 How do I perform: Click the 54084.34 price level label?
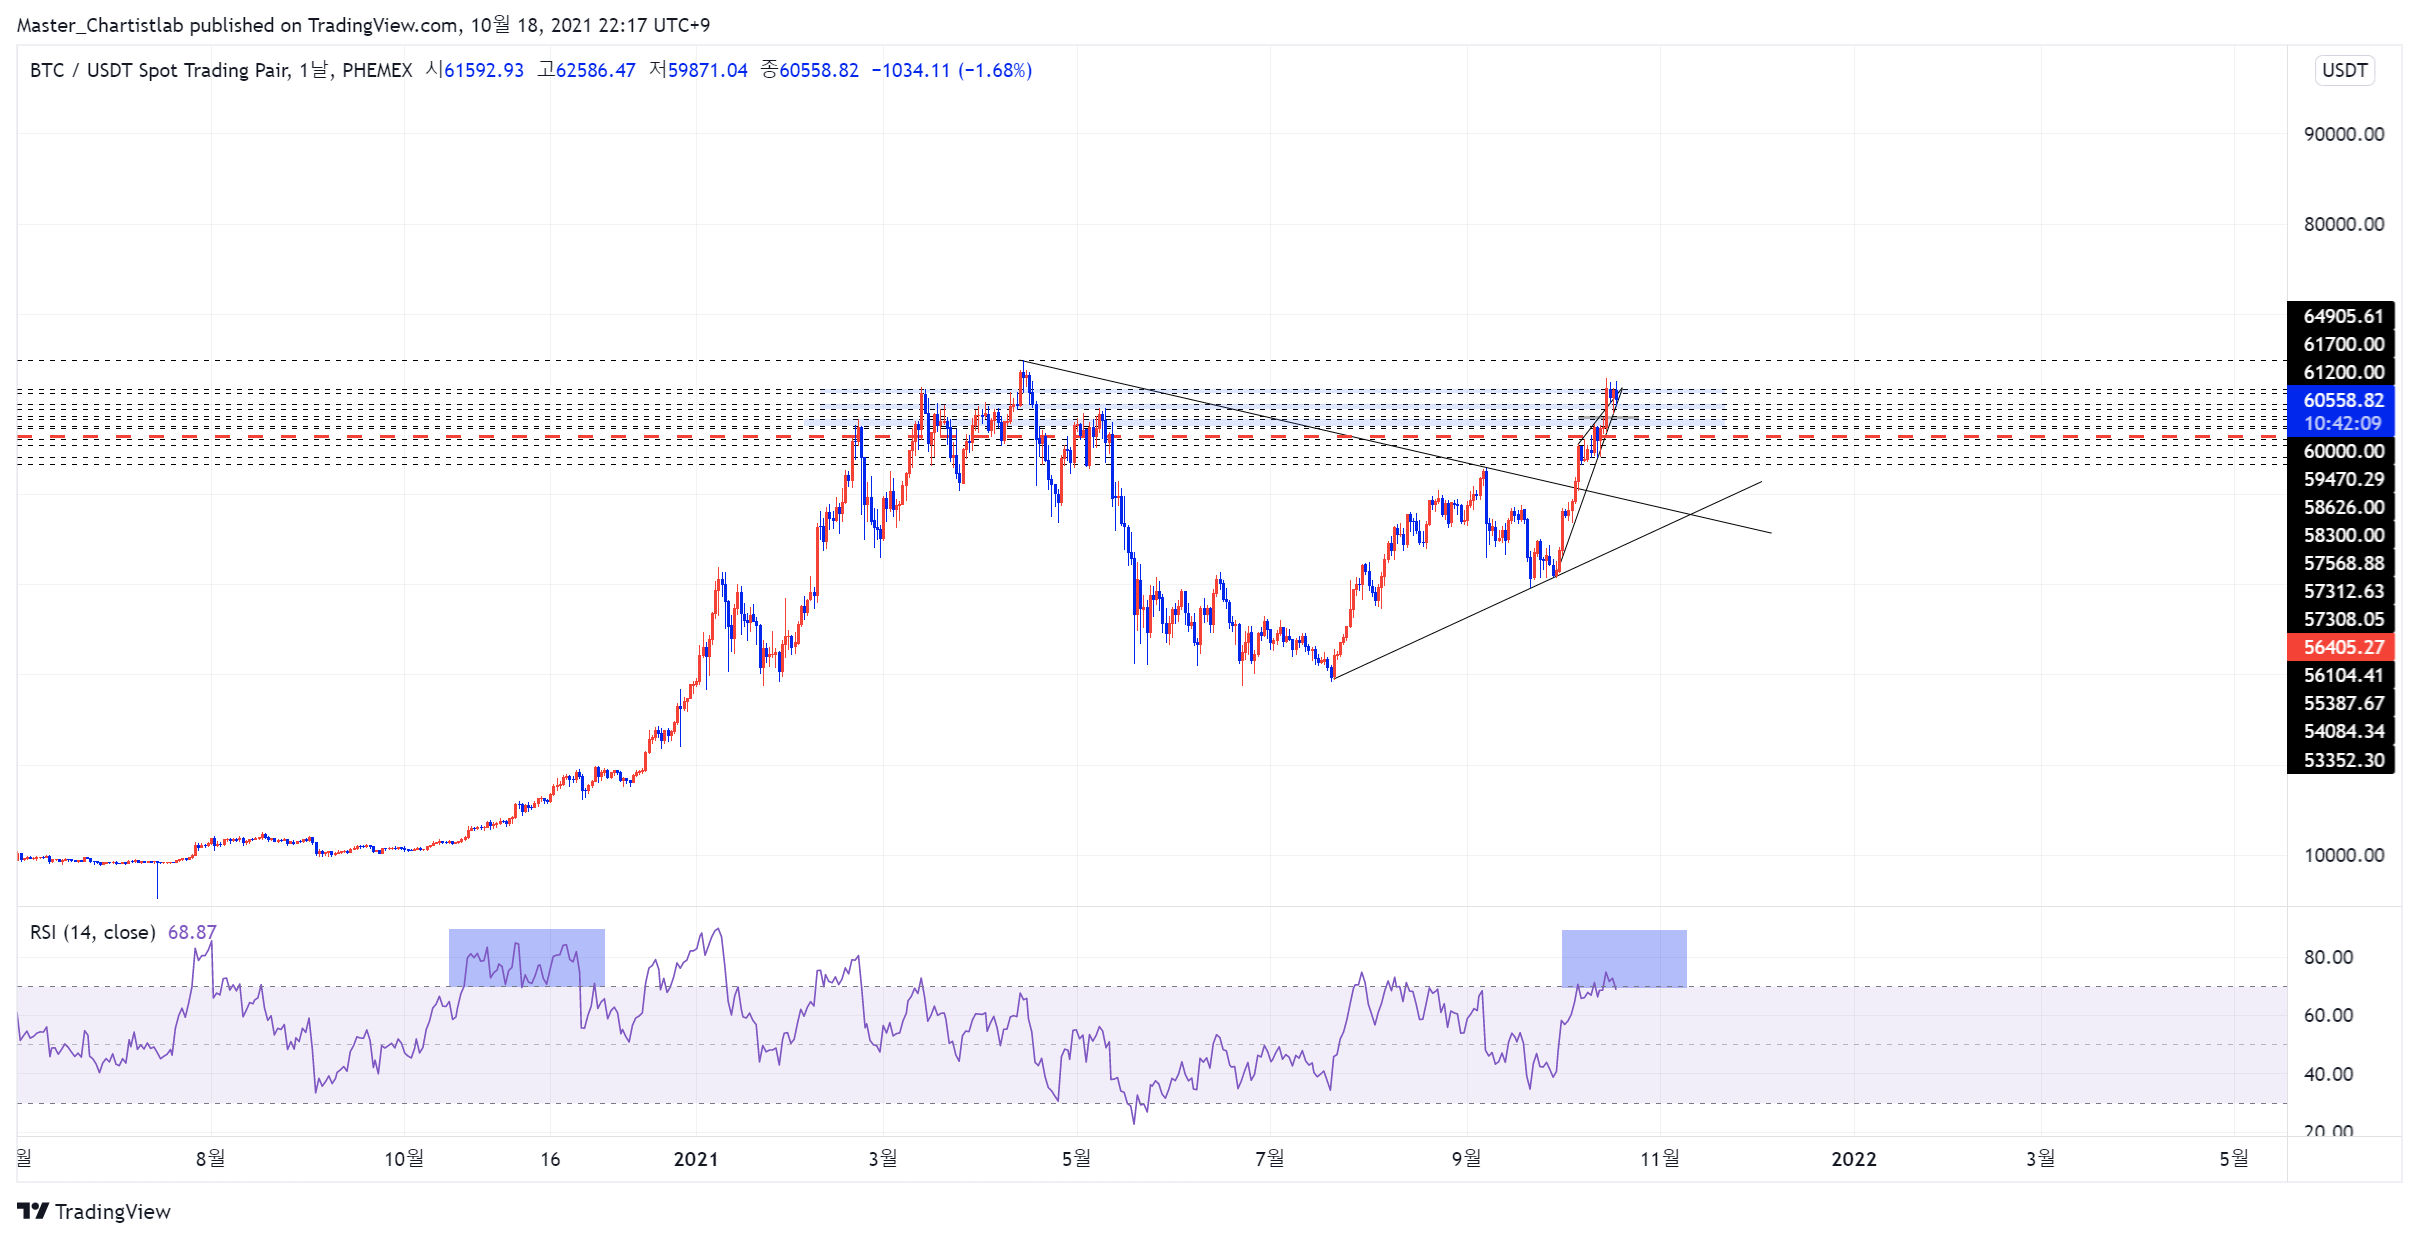[2343, 731]
